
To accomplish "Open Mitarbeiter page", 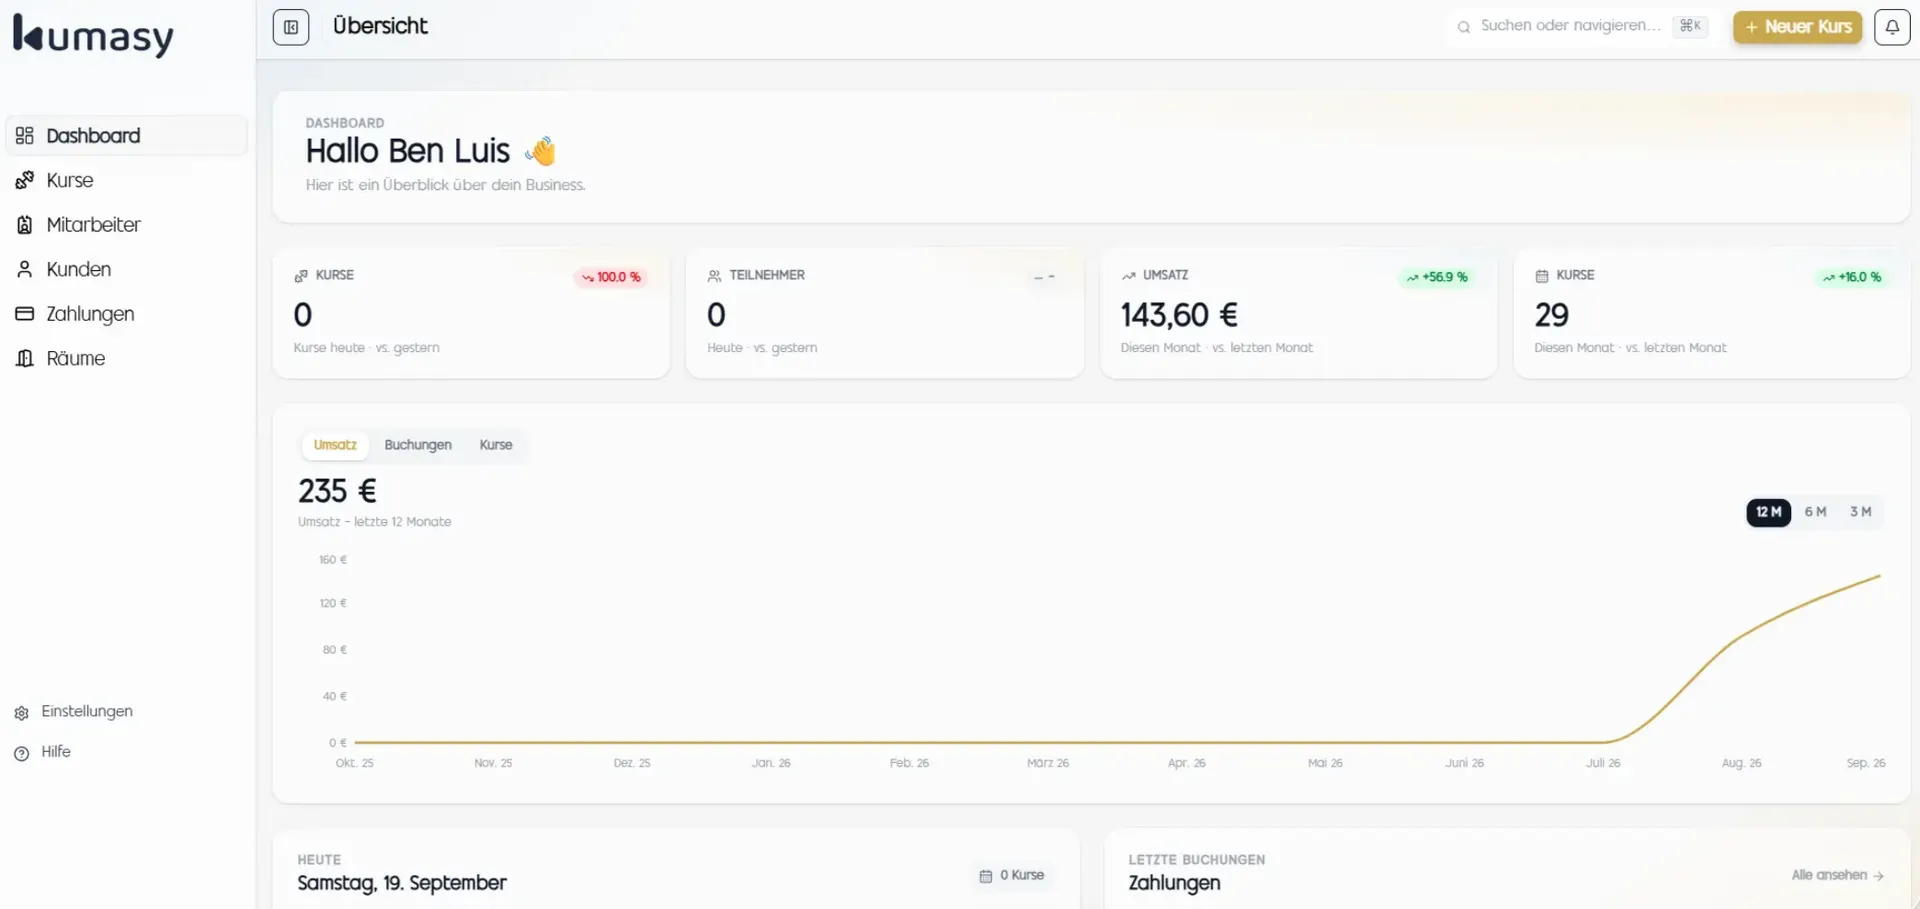I will click(127, 225).
